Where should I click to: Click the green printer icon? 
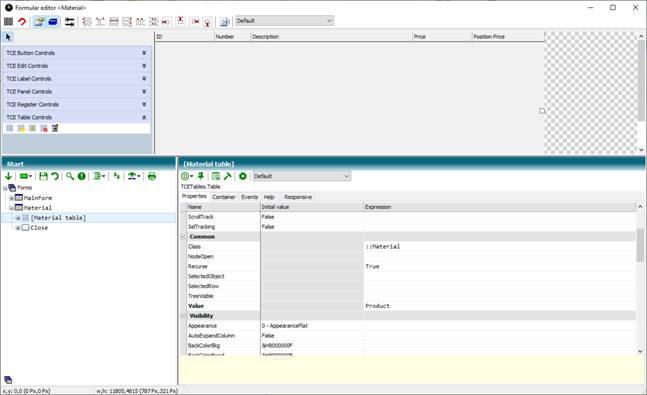152,176
